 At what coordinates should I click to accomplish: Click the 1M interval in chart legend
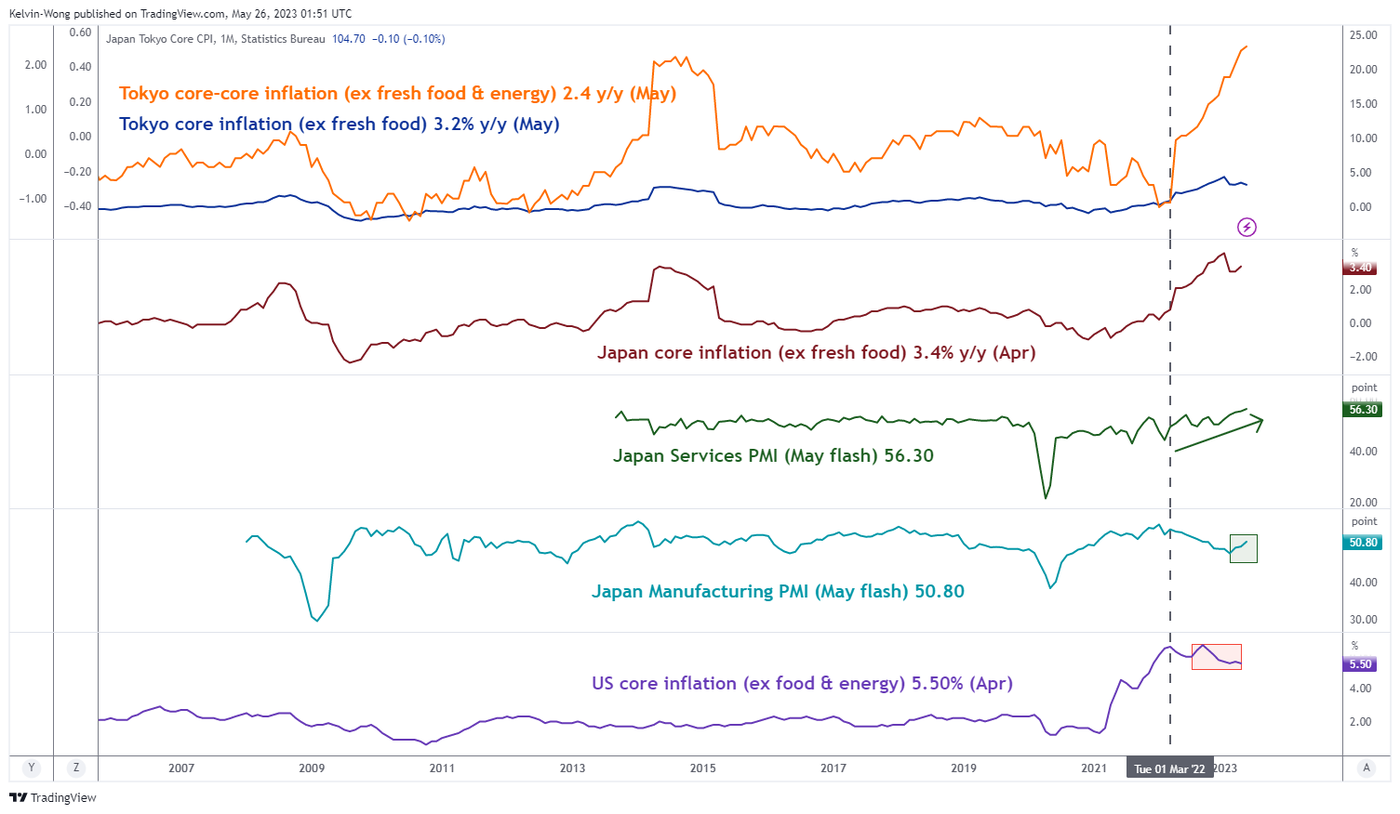coord(240,39)
